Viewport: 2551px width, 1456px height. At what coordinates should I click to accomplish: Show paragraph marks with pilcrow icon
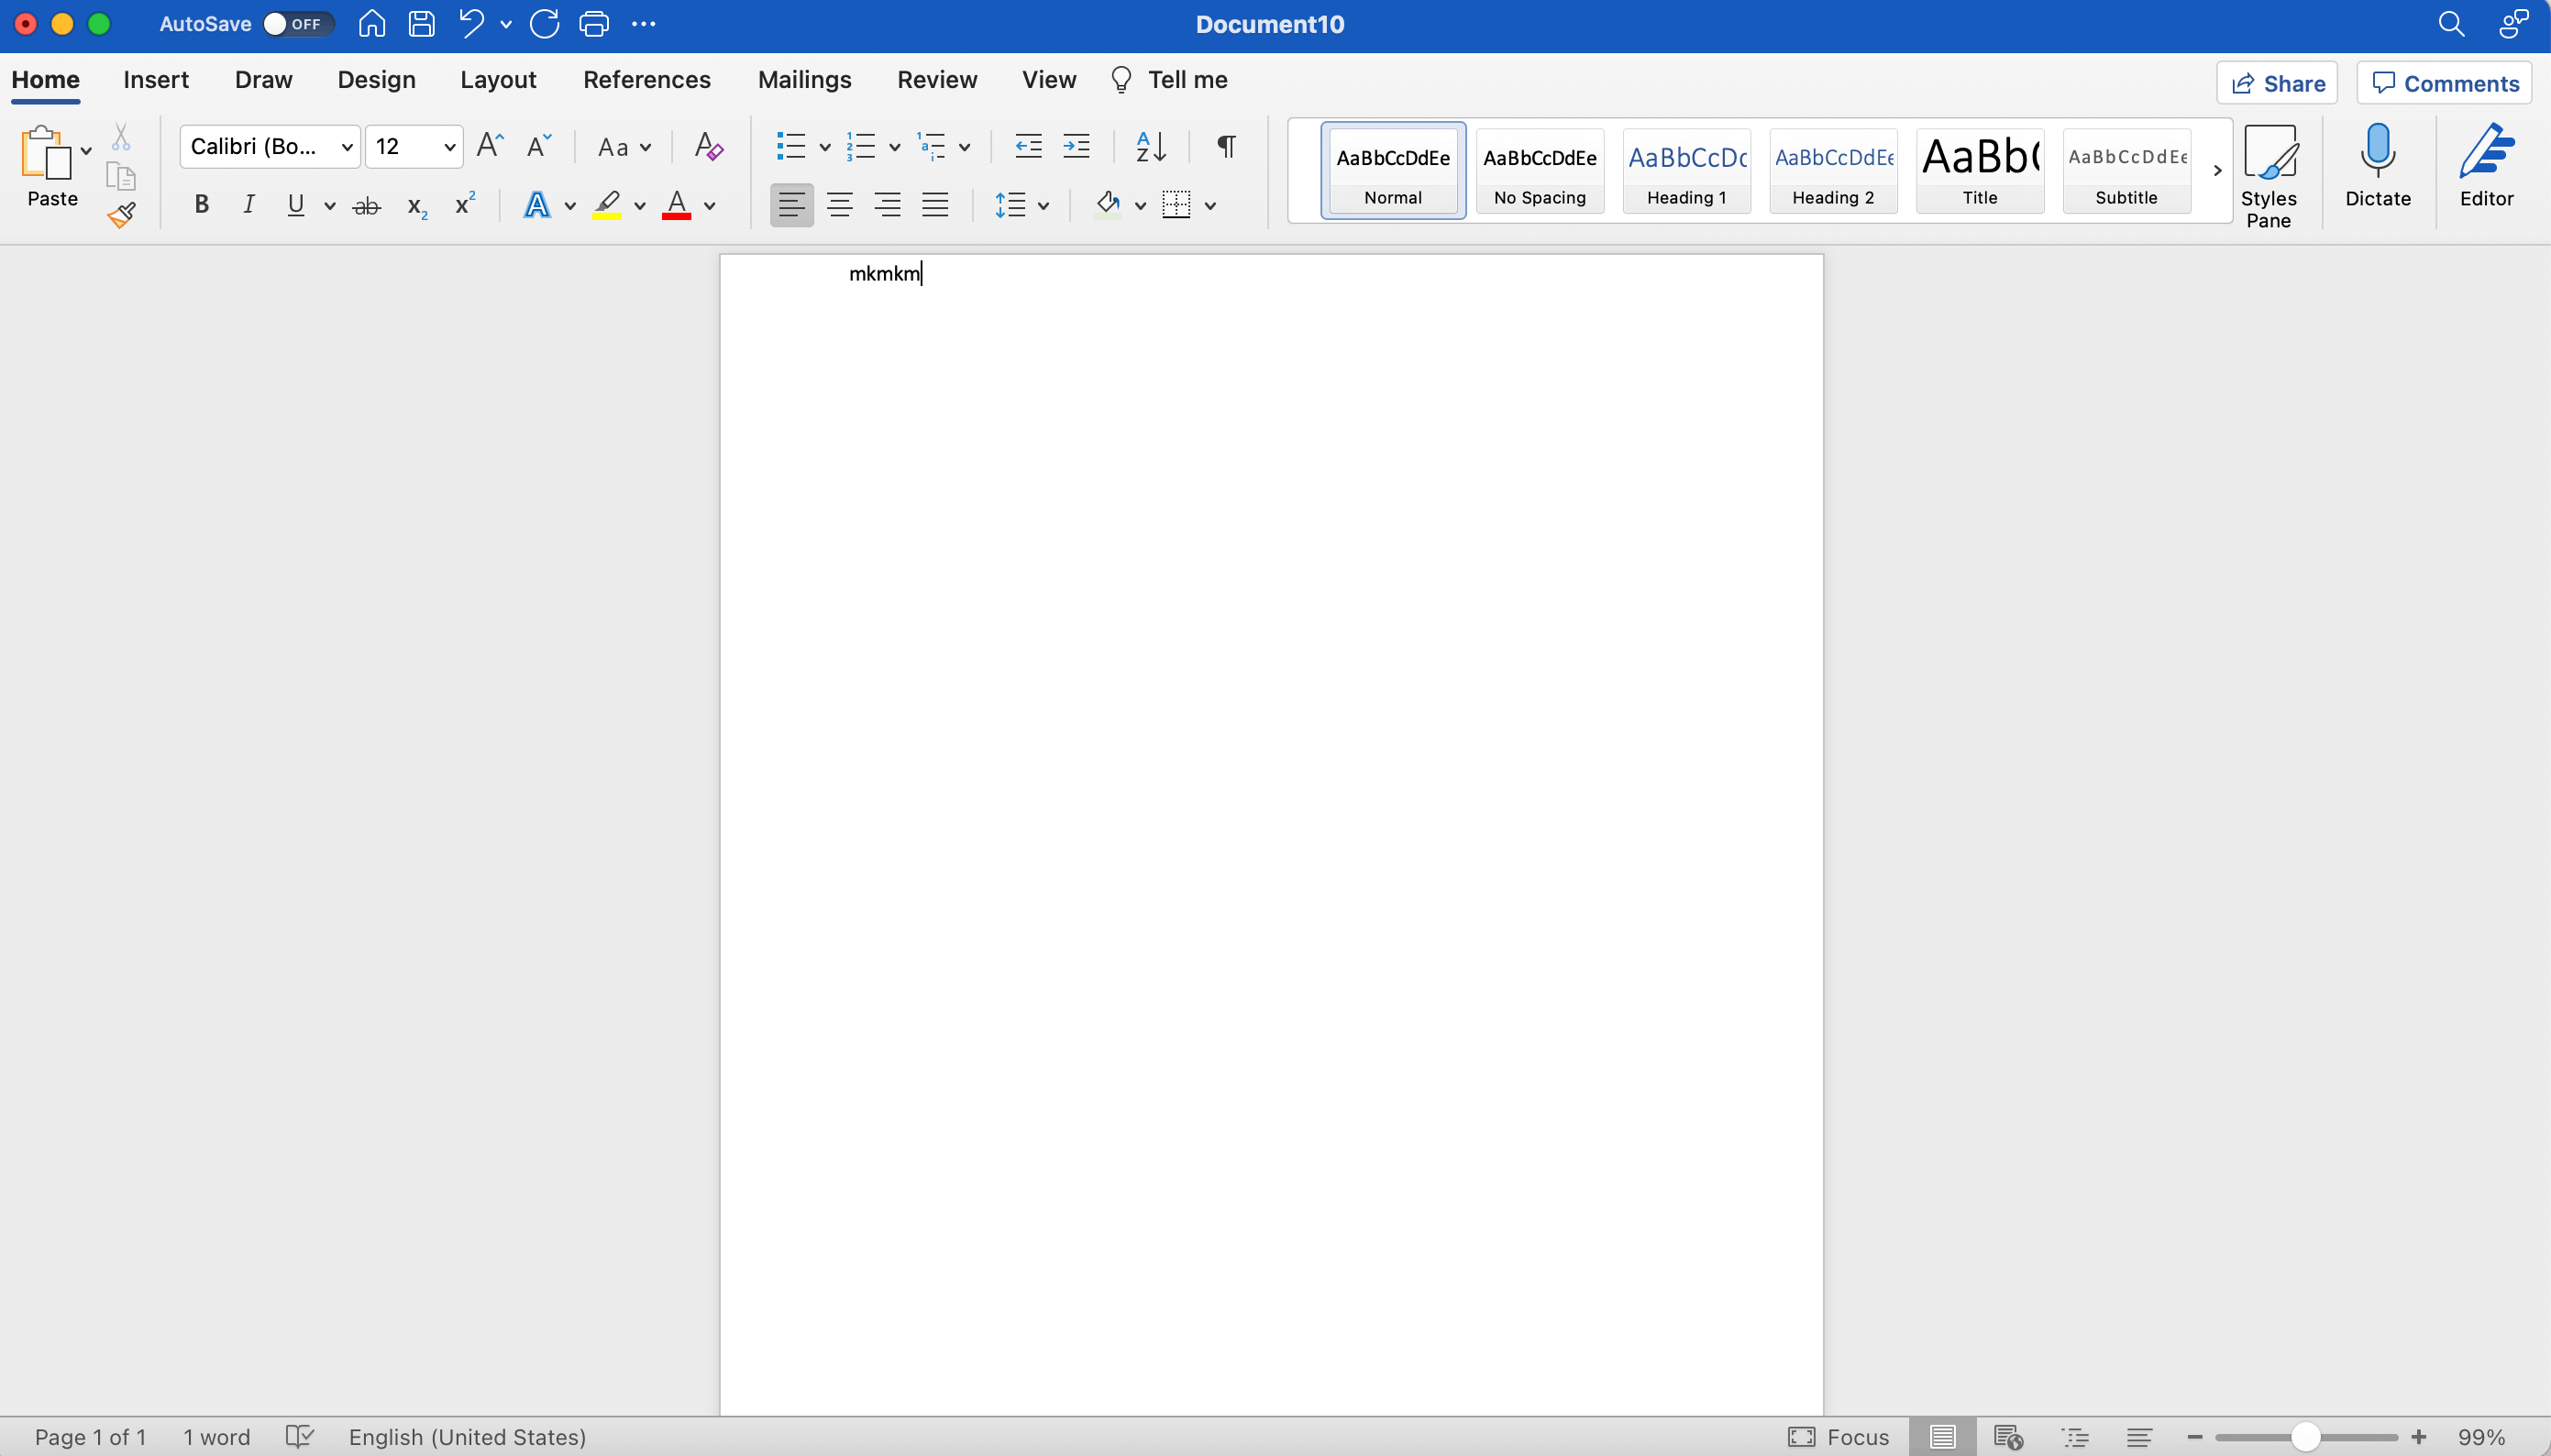[x=1225, y=147]
